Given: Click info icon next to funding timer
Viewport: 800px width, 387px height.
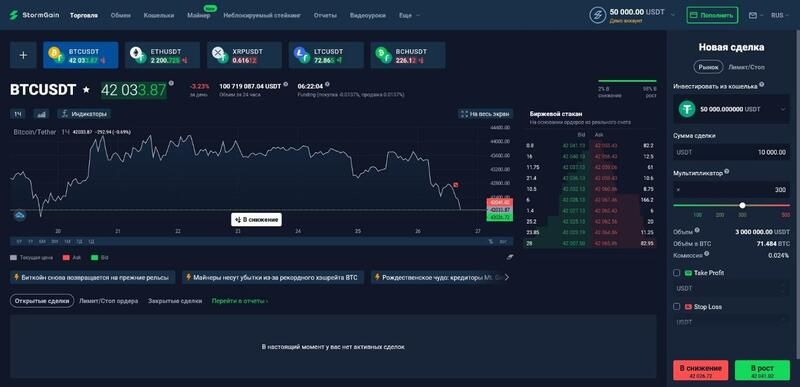Looking at the screenshot, I should coord(327,85).
